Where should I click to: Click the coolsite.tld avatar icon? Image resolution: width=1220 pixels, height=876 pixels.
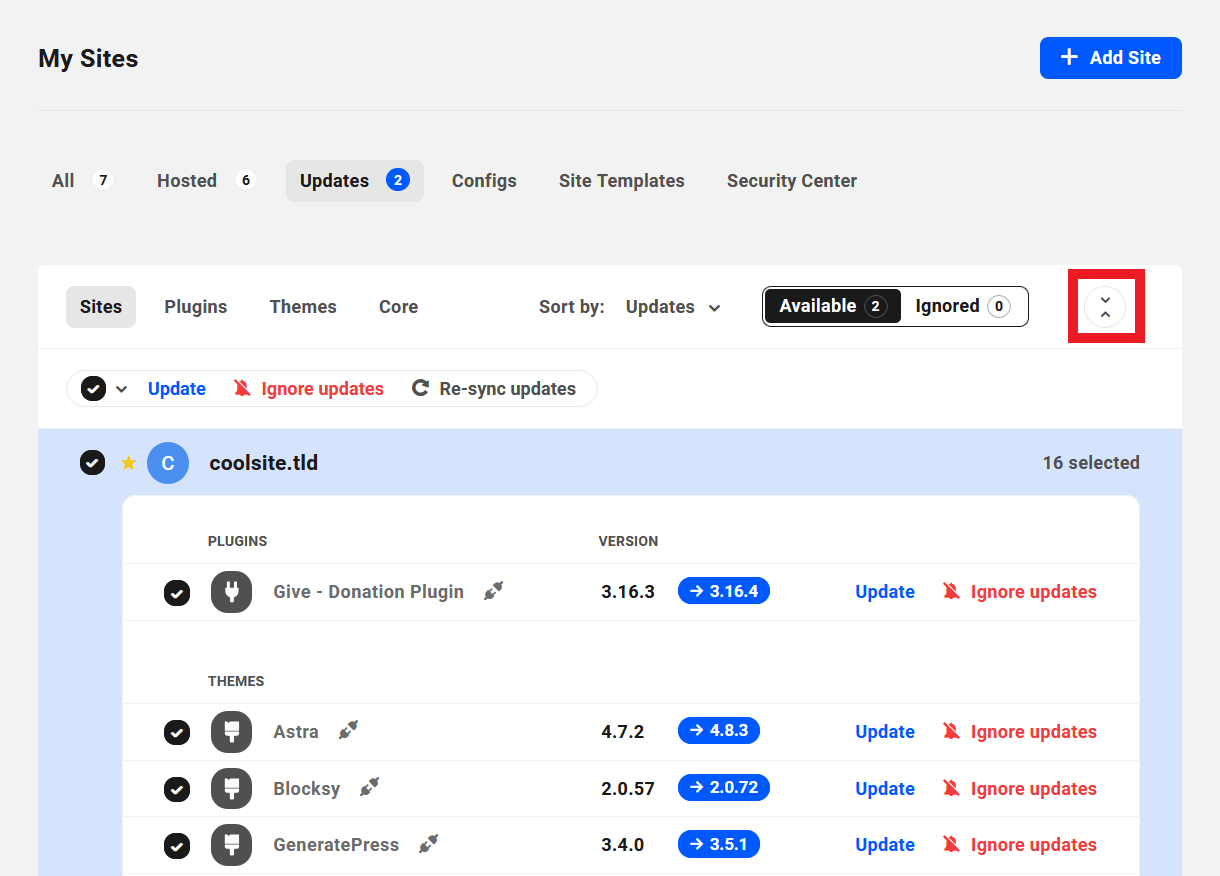[168, 463]
